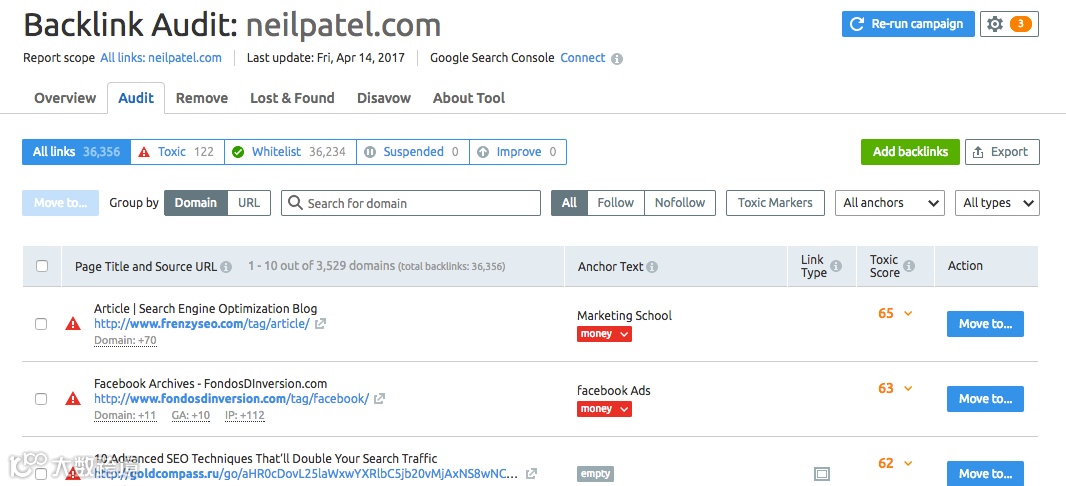Click the GA: +10 marker text
Screen dimensions: 1066x486
coord(191,415)
